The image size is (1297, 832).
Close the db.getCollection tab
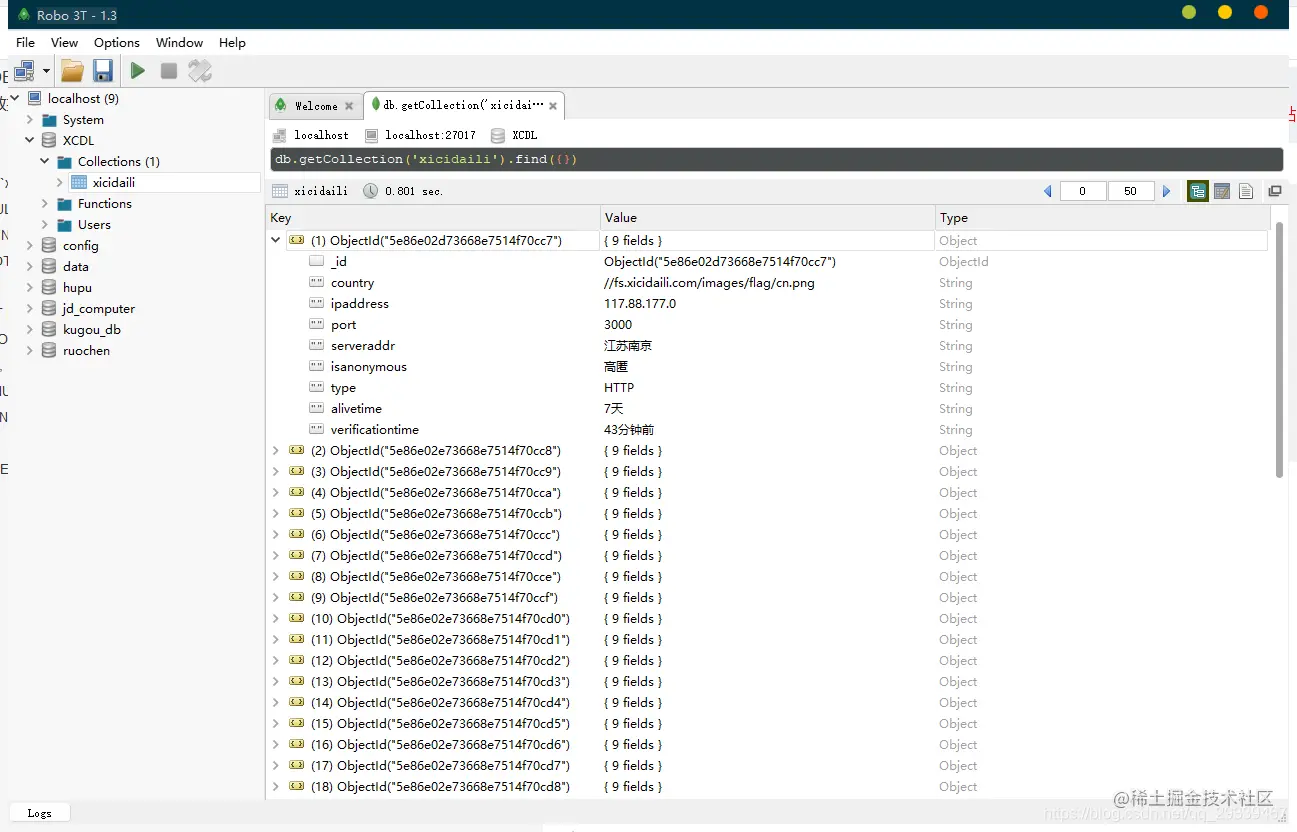tap(553, 105)
